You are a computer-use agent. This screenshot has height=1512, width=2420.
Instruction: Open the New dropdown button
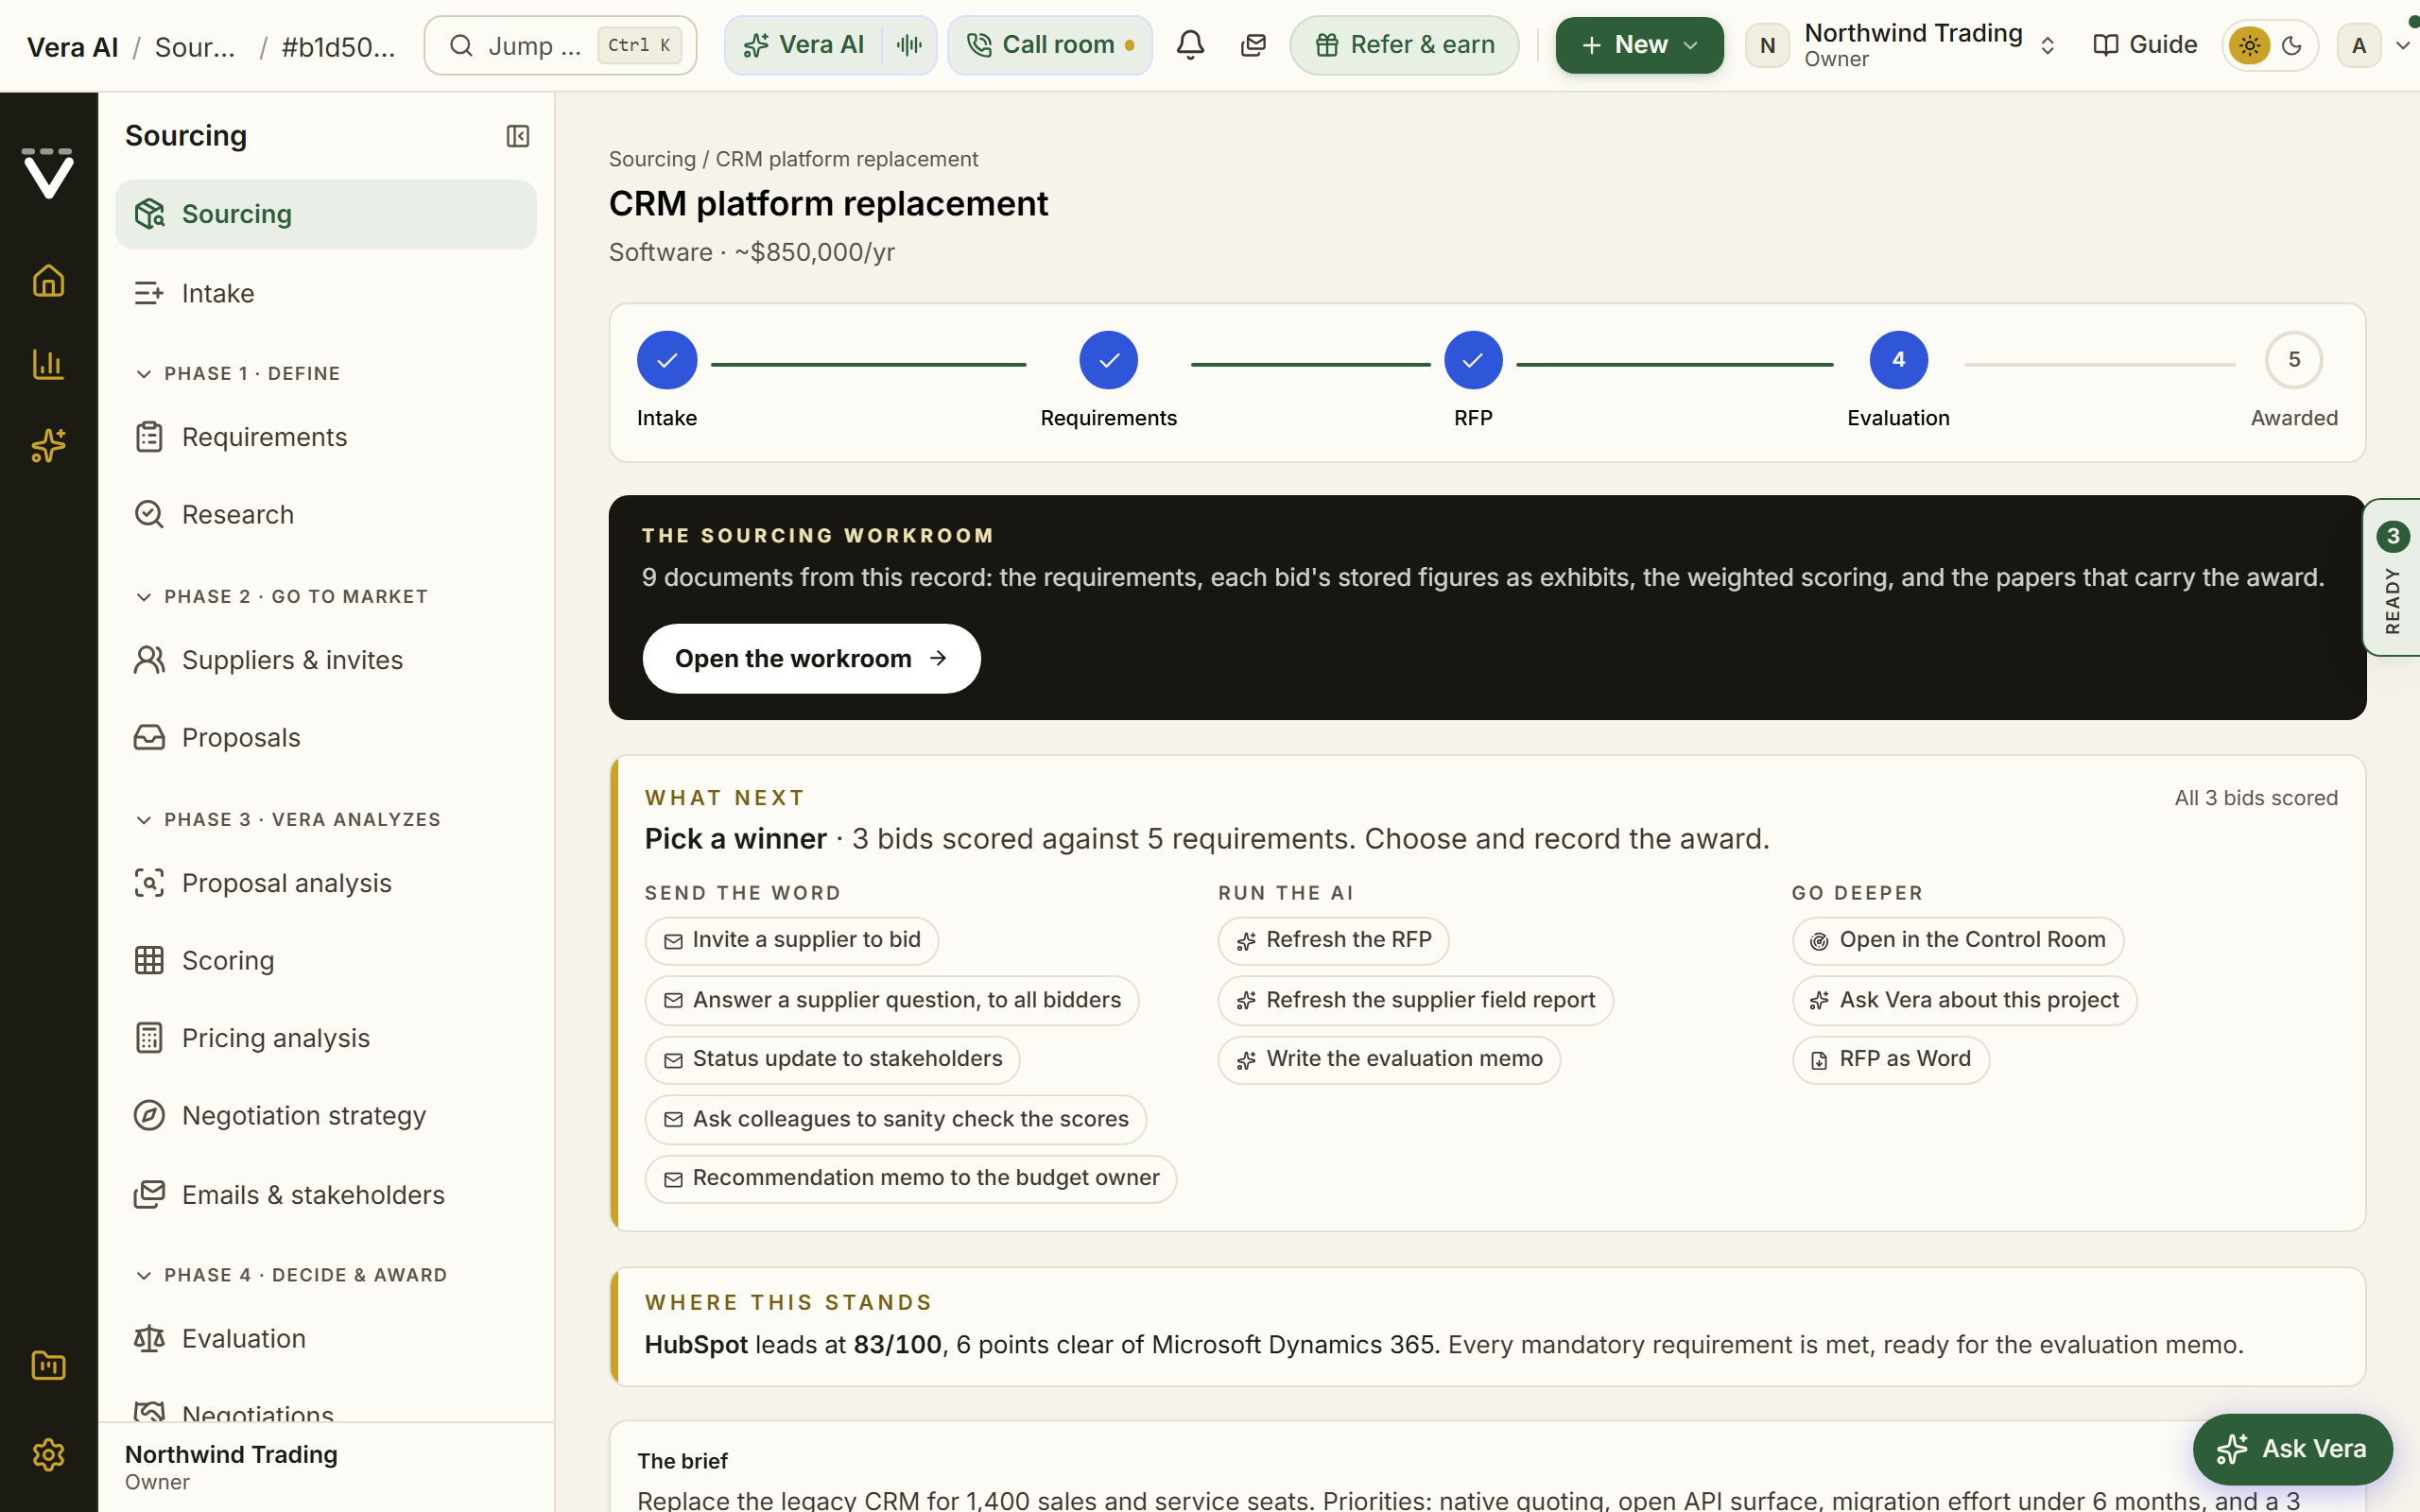(x=1639, y=45)
